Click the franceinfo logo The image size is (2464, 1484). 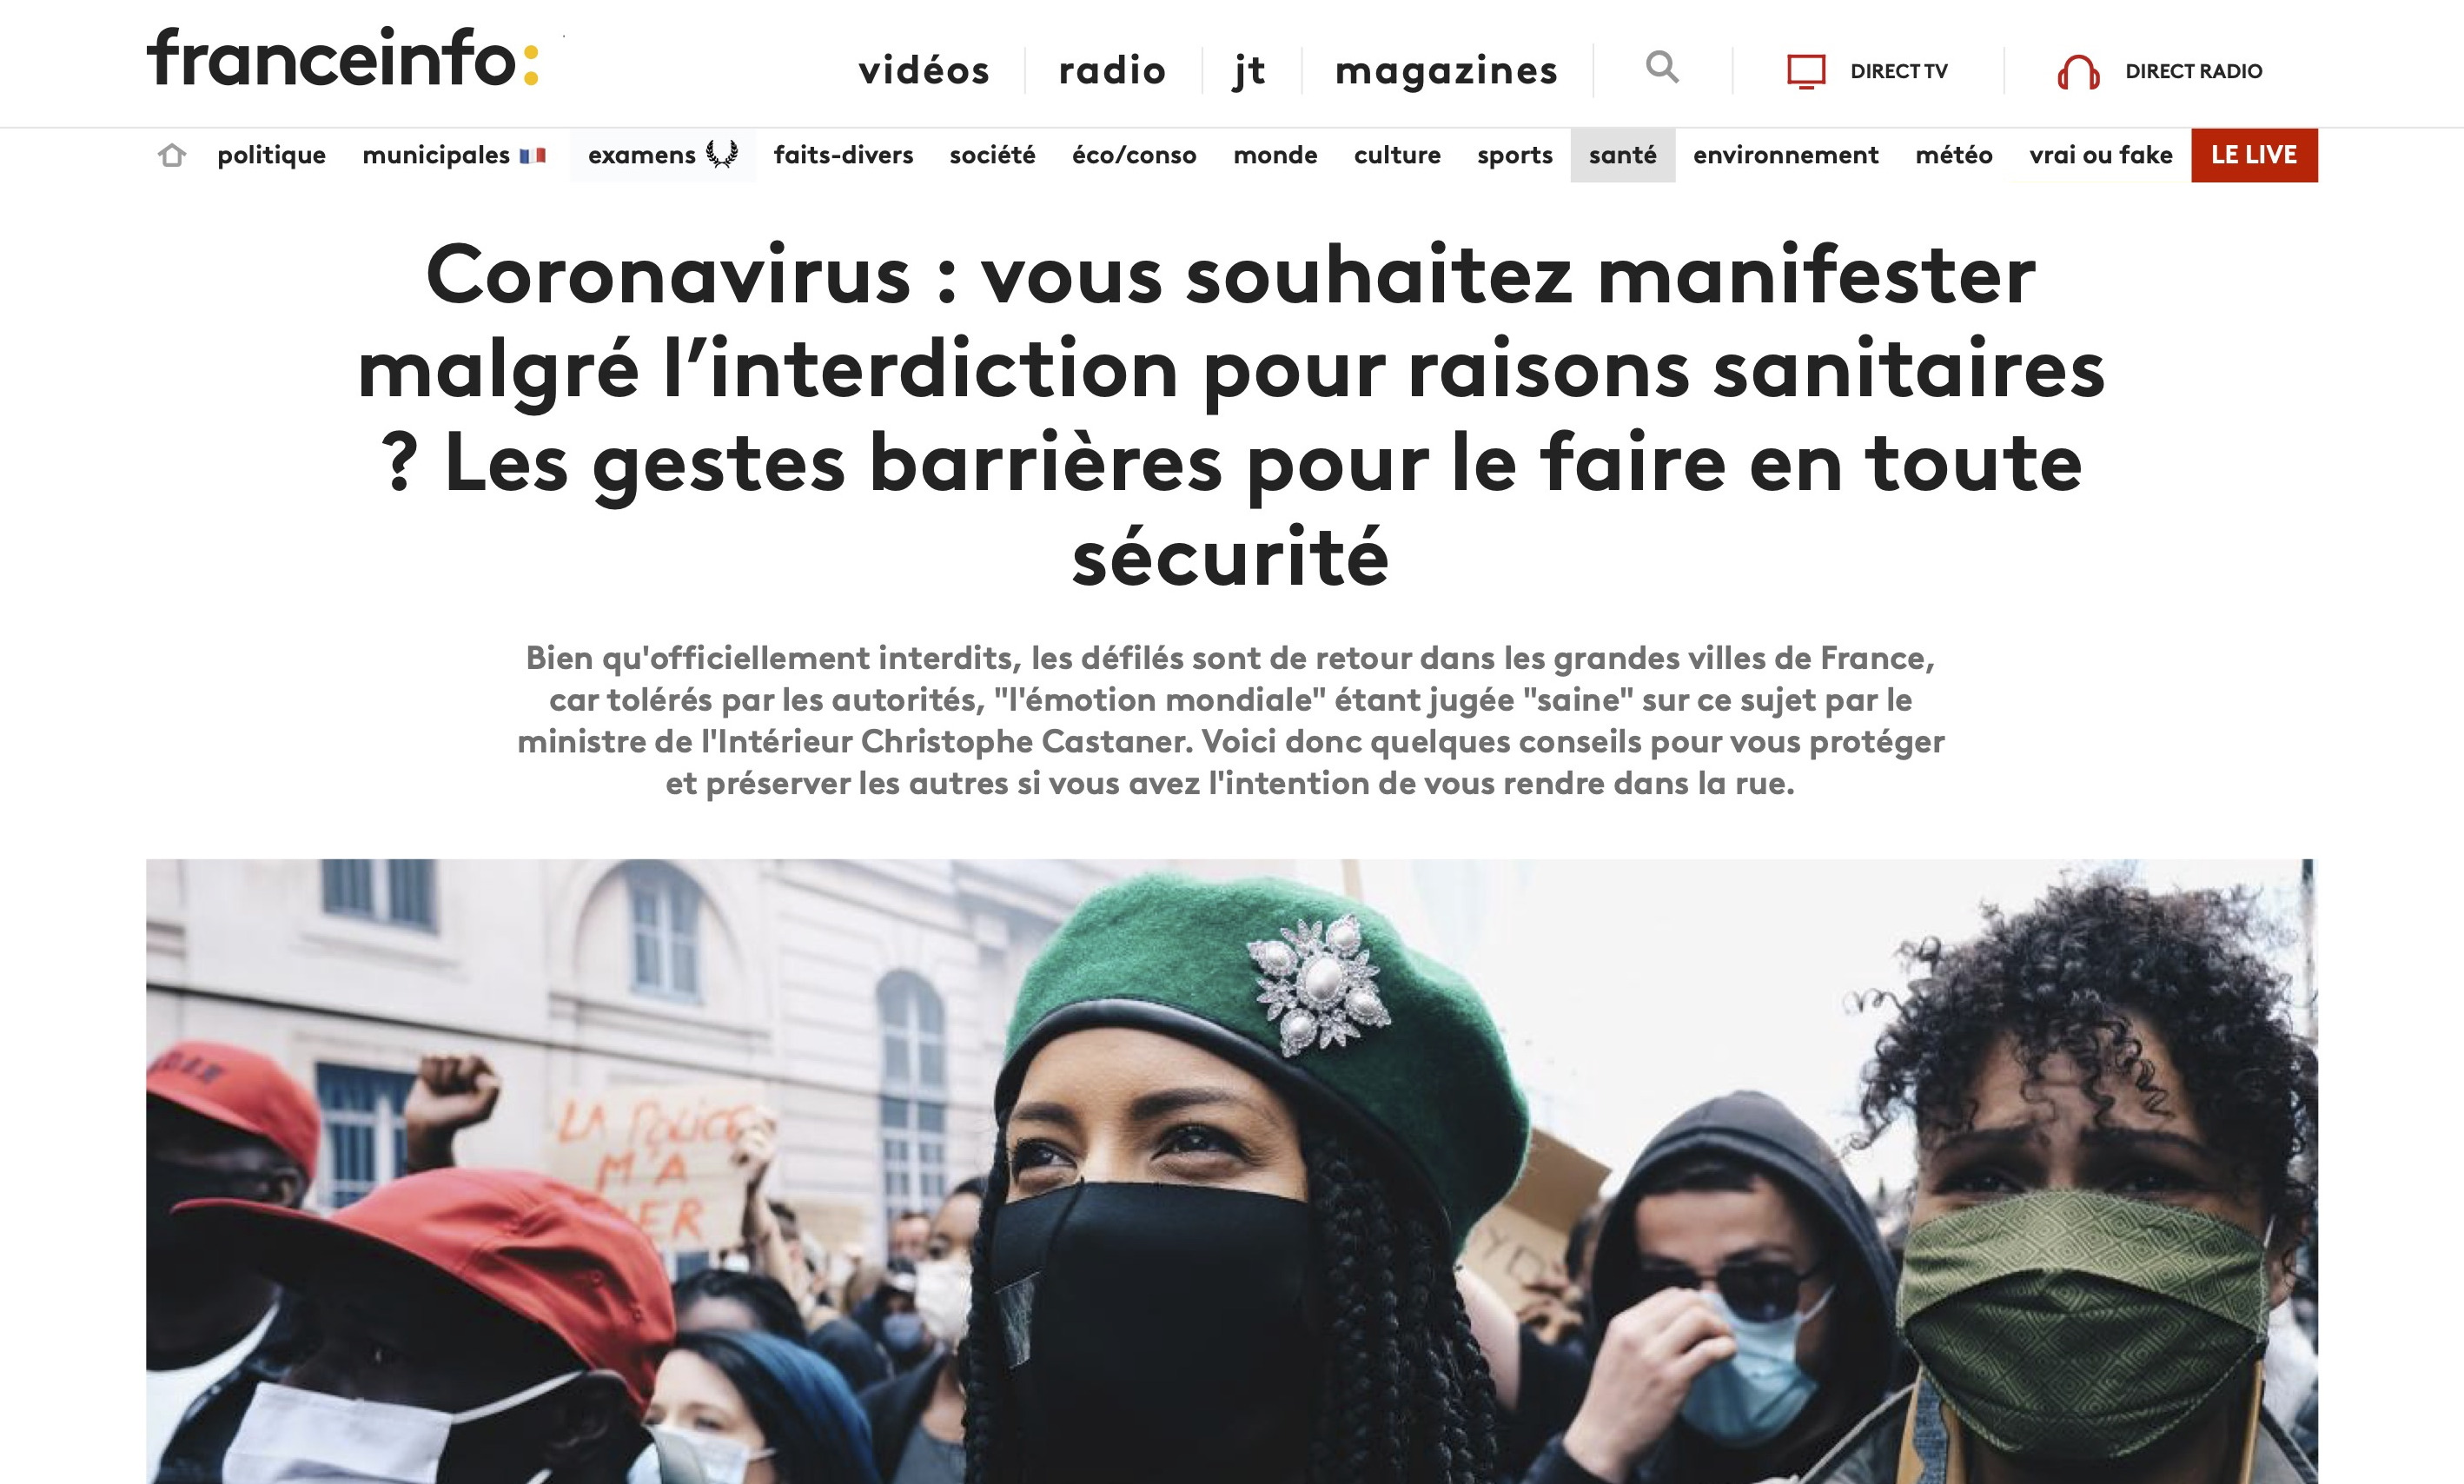(x=343, y=58)
